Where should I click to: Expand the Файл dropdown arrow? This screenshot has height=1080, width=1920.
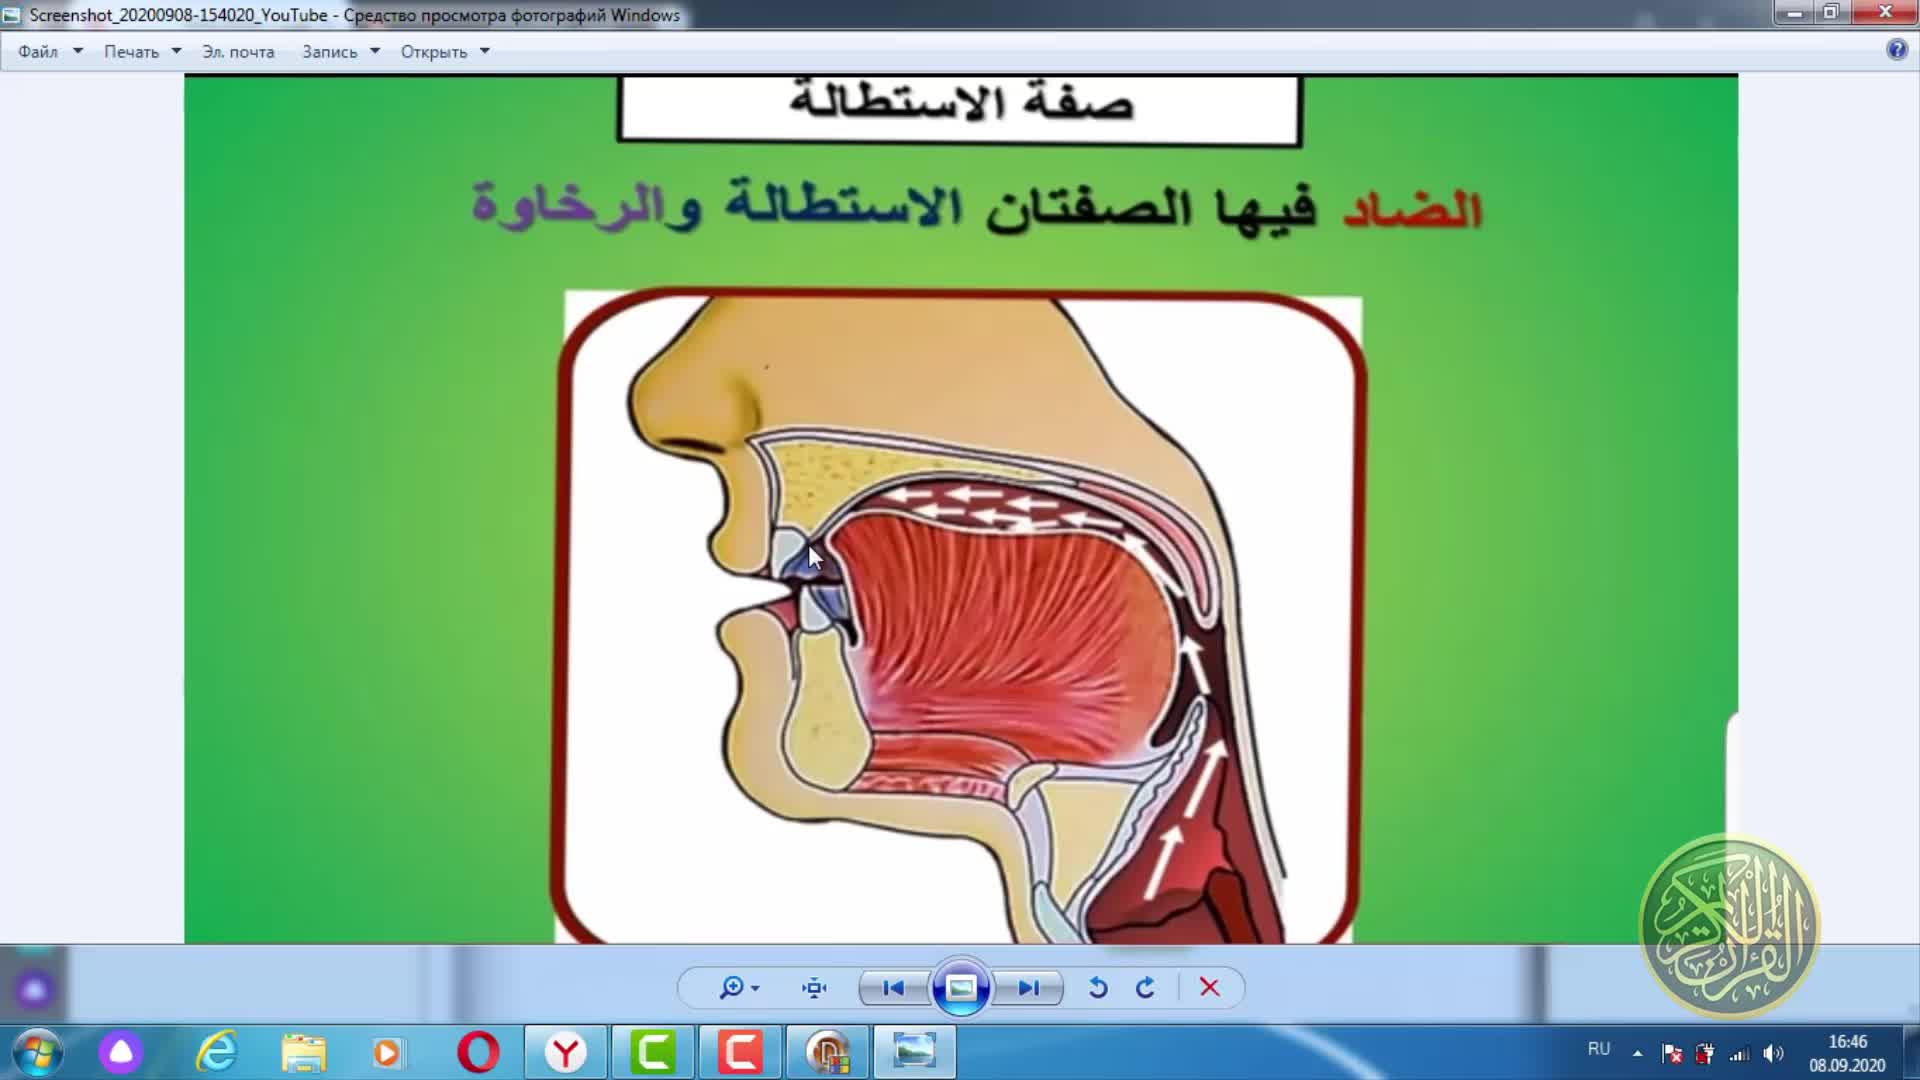77,51
